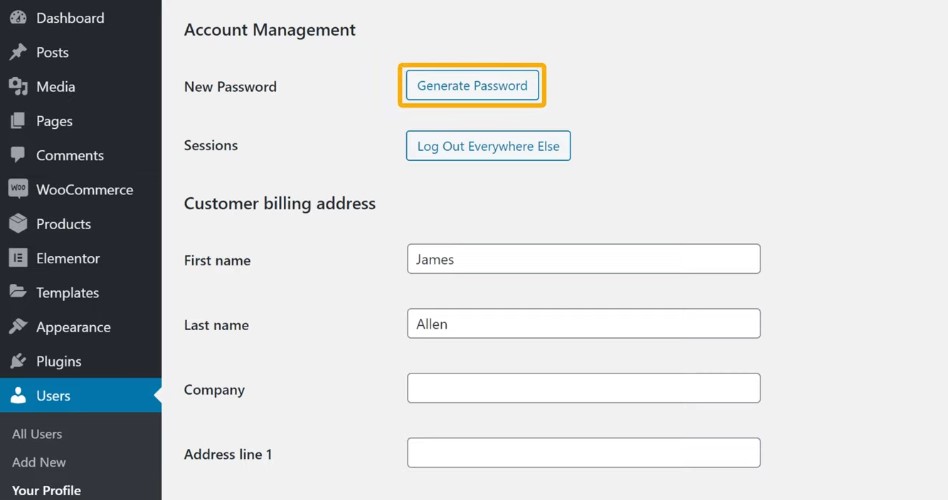This screenshot has height=500, width=948.
Task: Open the Your Profile submenu link
Action: pos(47,490)
